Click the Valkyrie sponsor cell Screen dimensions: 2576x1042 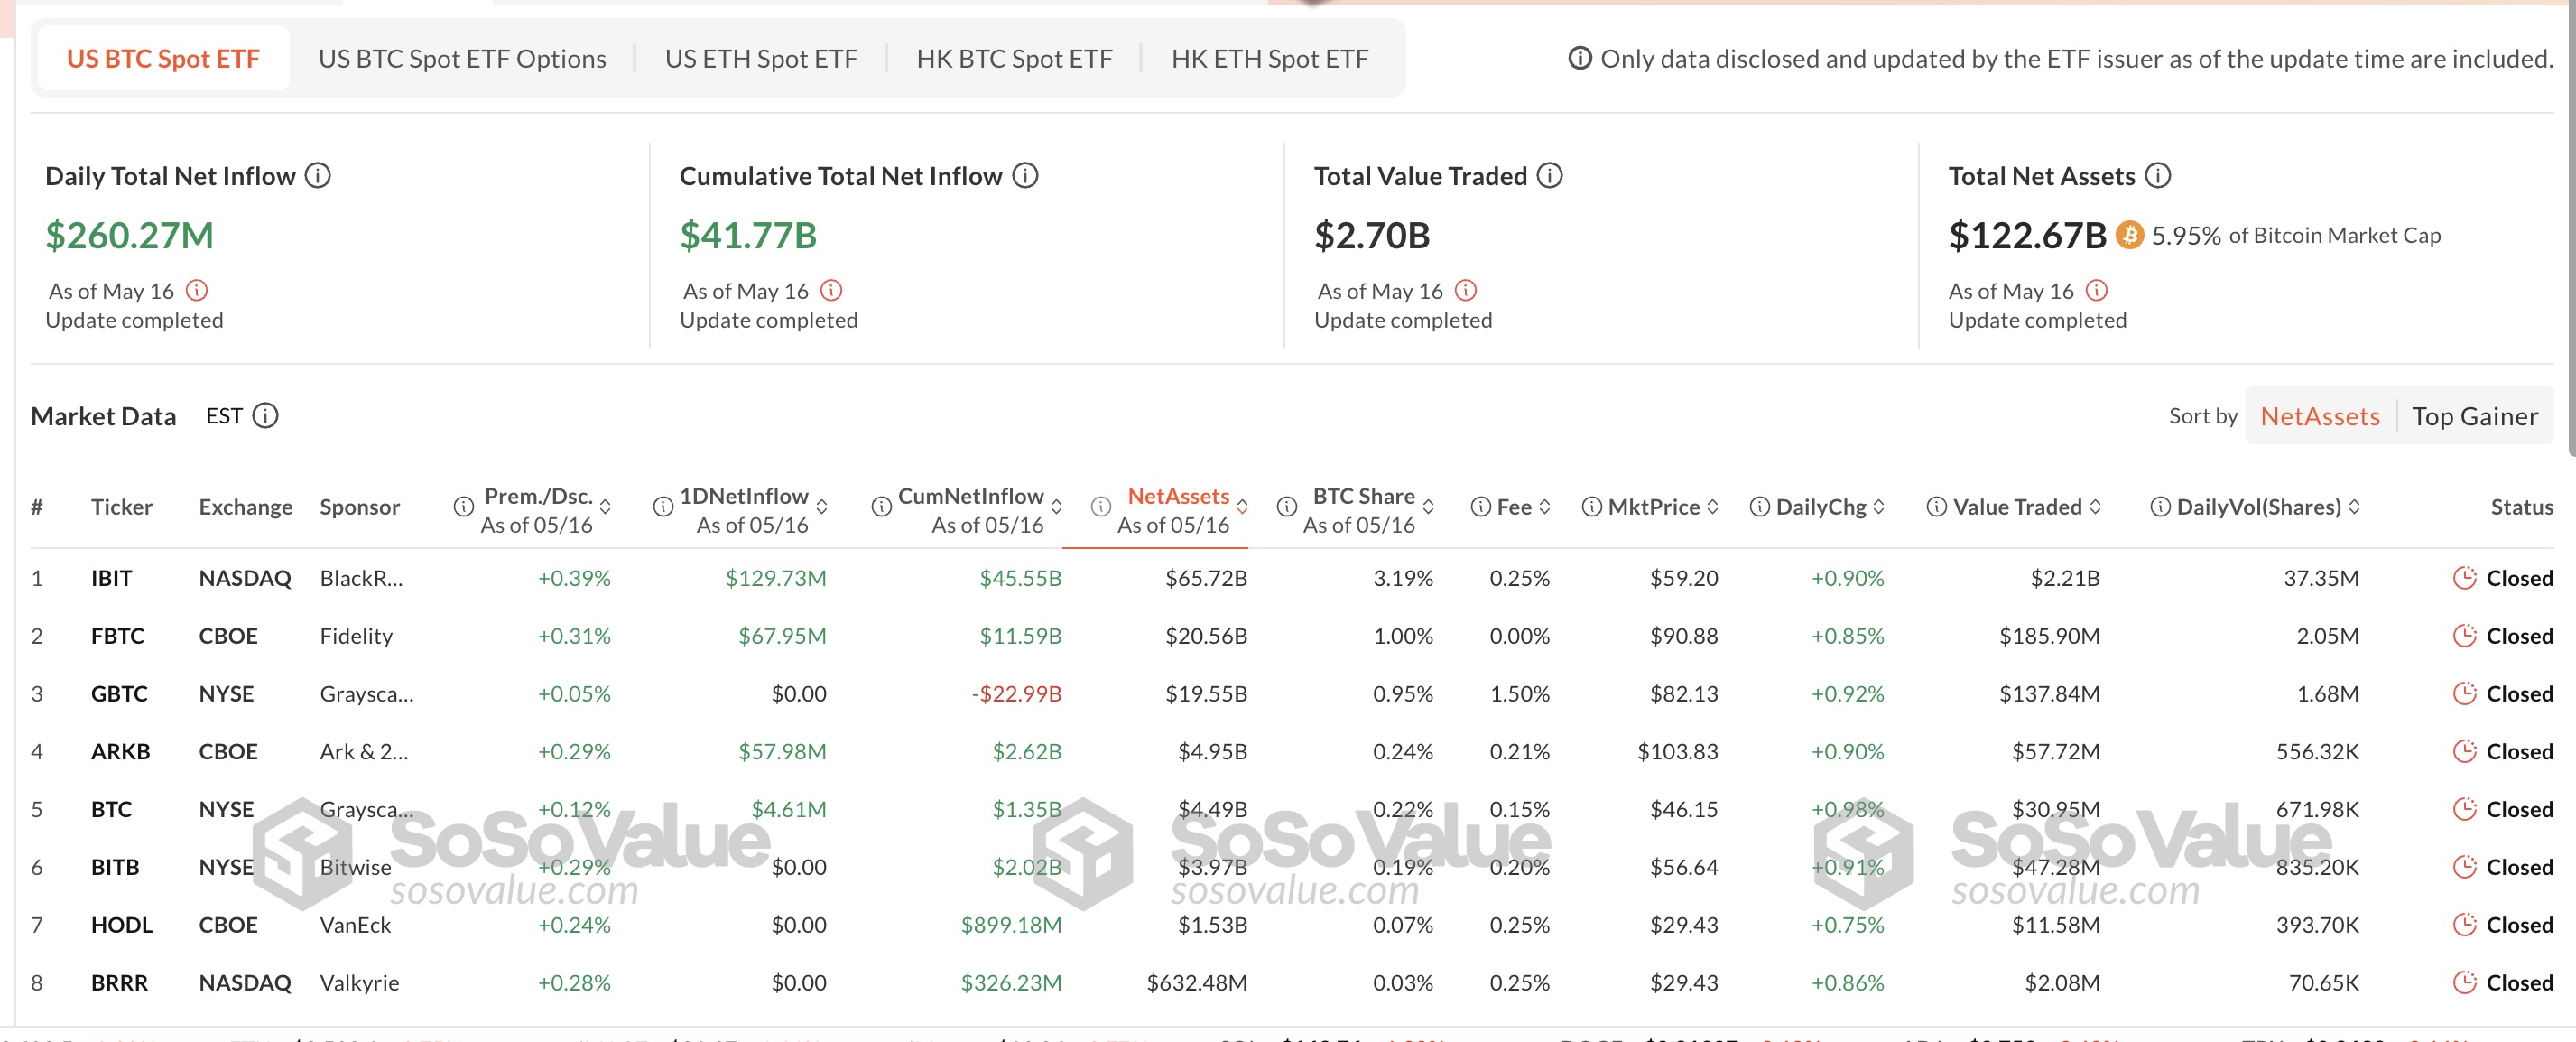pos(359,983)
